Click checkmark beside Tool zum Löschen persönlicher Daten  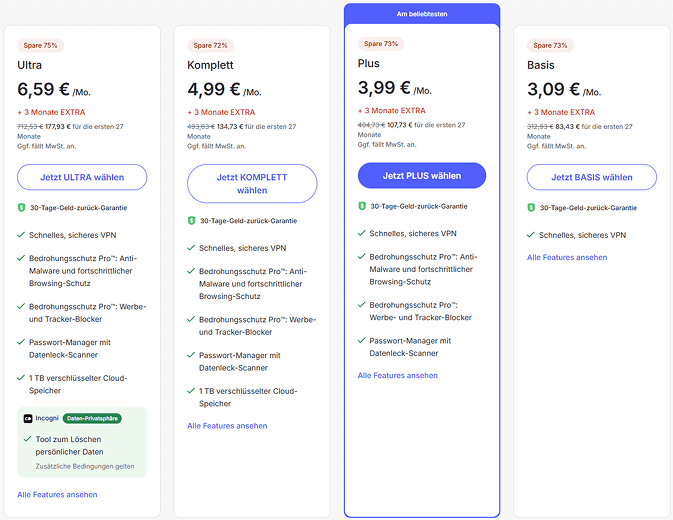(x=27, y=439)
